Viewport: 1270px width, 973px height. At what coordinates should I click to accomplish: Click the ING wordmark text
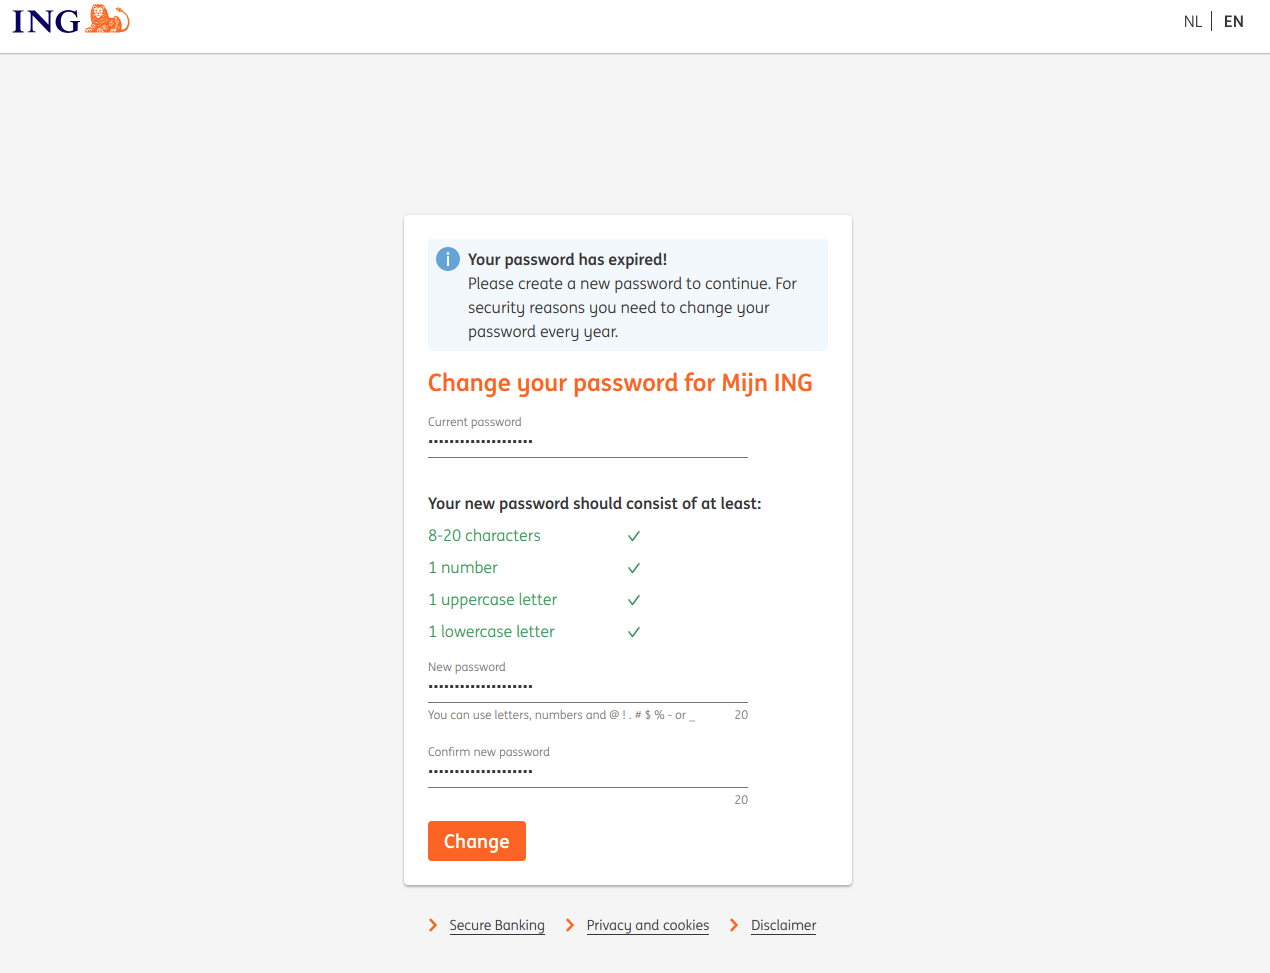[46, 21]
